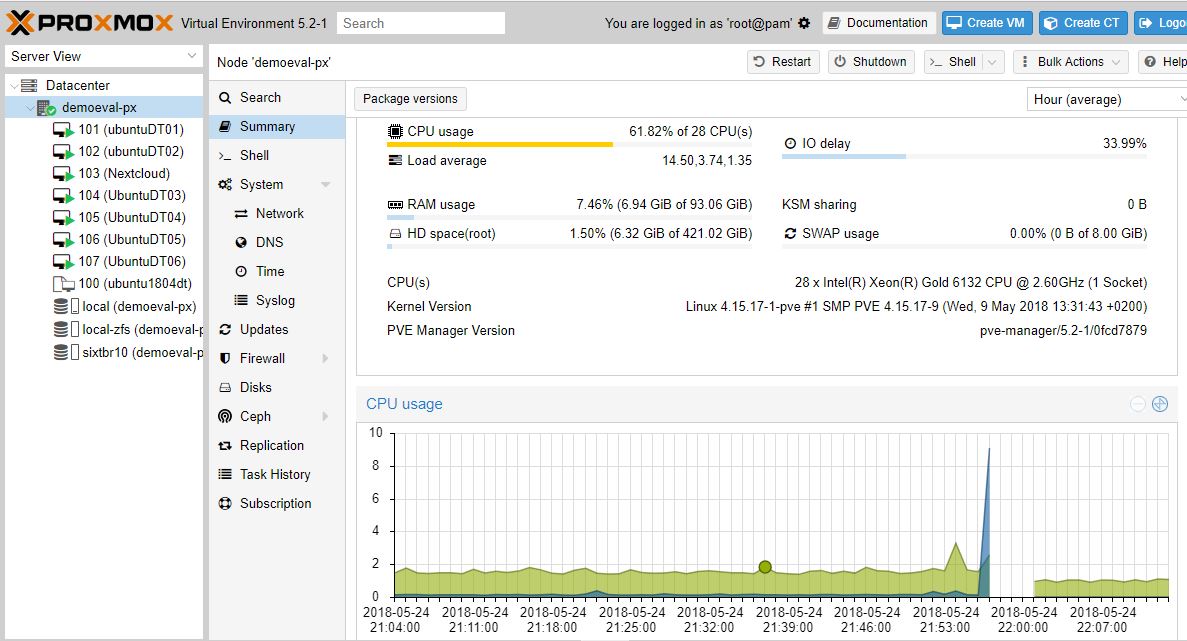Click the Create VM button

click(984, 23)
